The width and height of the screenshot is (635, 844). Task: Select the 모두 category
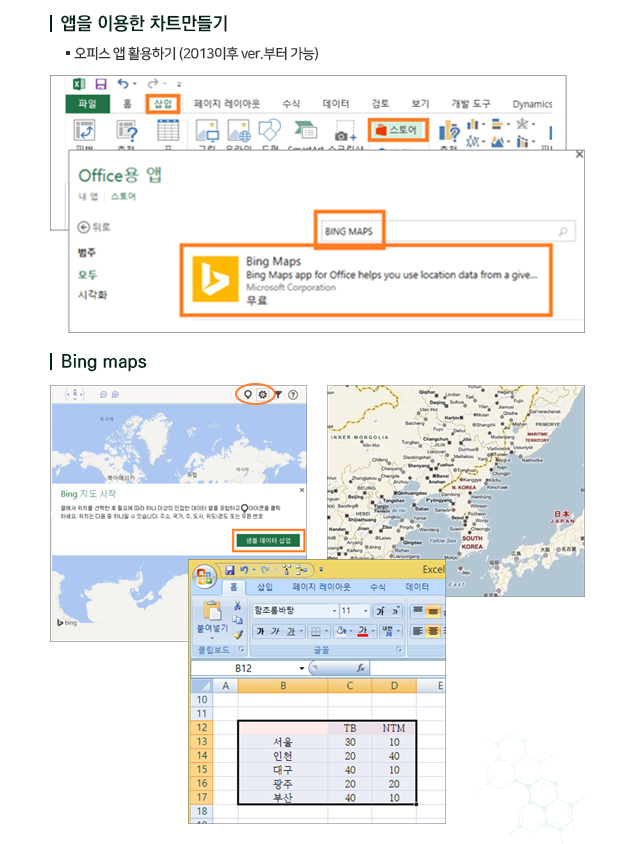pos(87,275)
